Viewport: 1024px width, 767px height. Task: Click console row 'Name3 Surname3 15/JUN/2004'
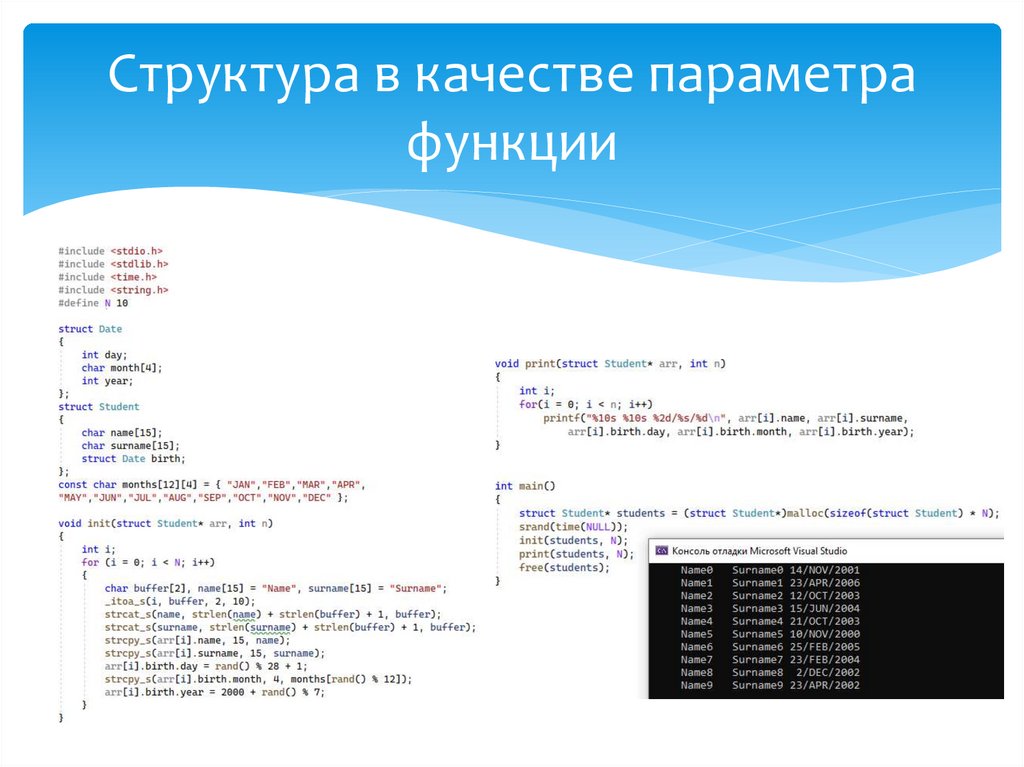[x=770, y=608]
